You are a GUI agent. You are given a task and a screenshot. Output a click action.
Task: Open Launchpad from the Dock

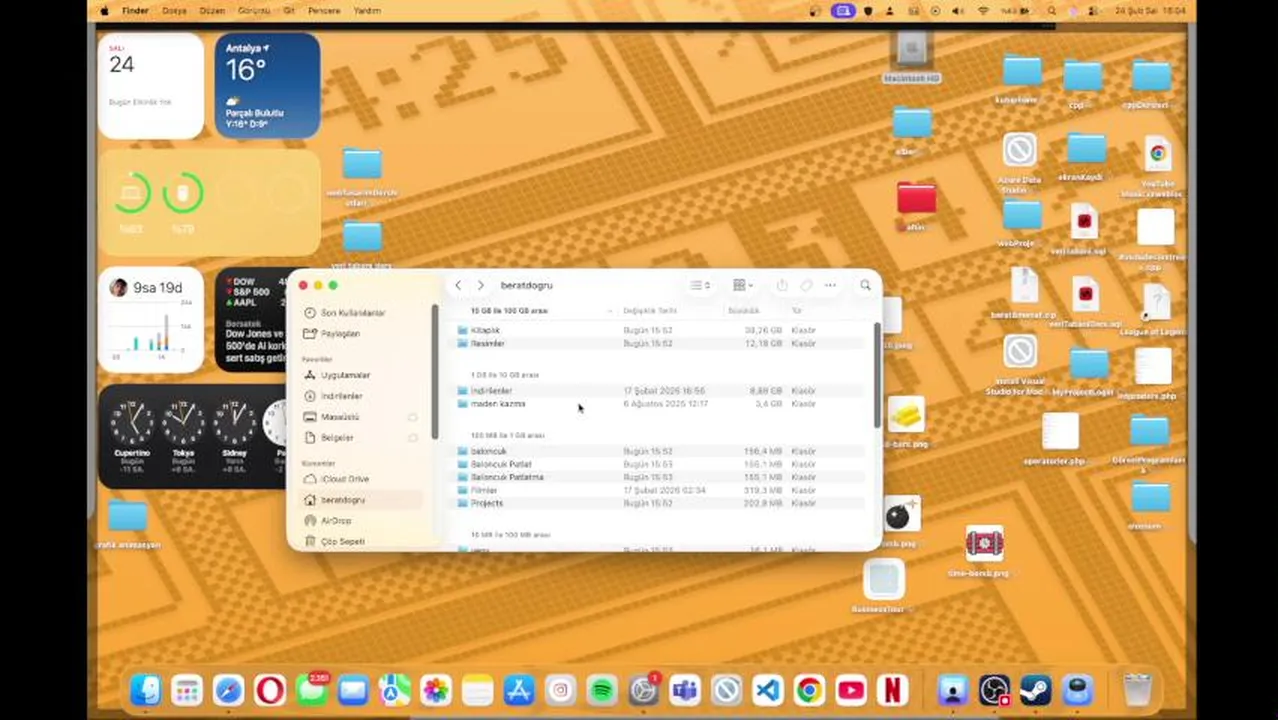pos(187,690)
